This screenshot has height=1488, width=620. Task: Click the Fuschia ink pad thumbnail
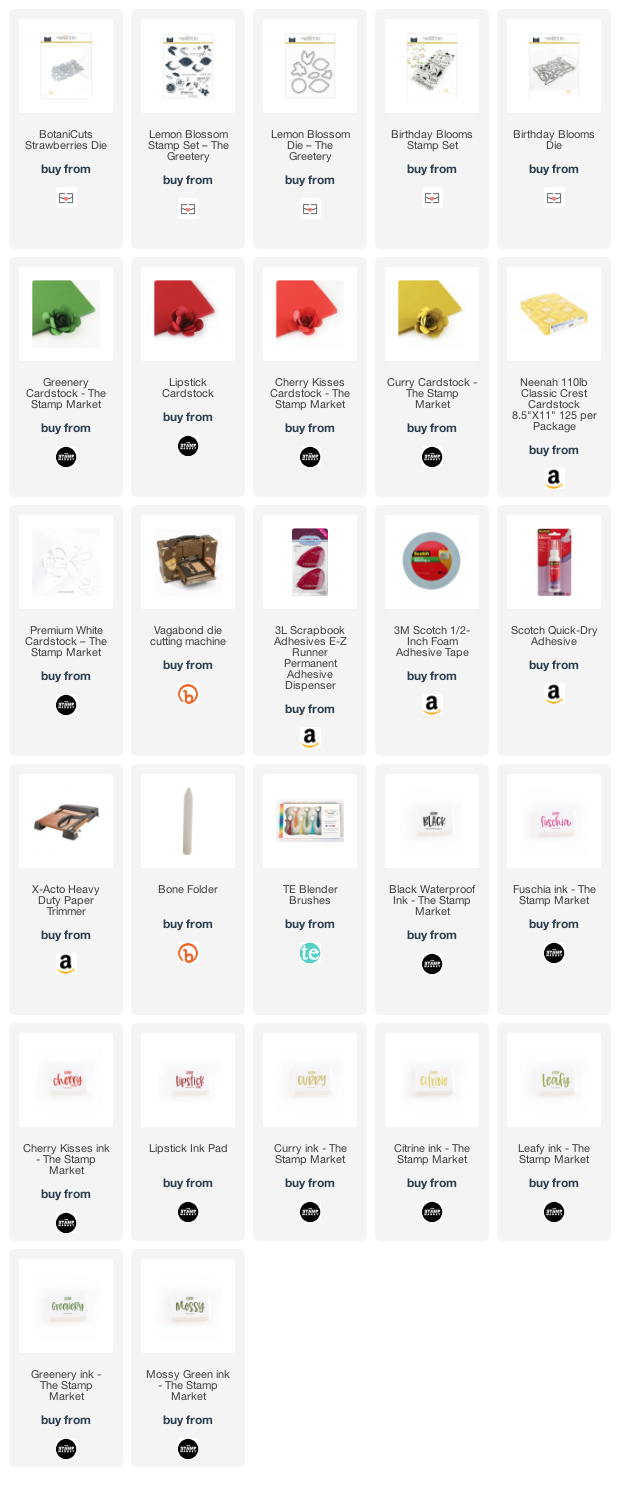(554, 821)
